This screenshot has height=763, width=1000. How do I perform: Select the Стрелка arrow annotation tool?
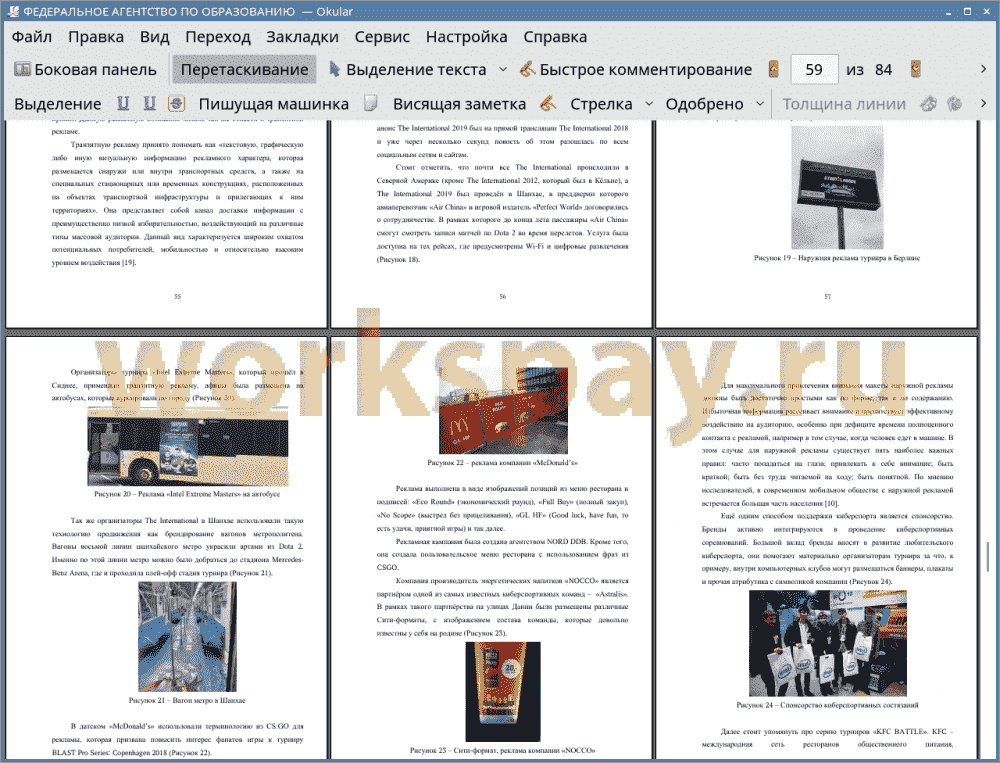[x=601, y=104]
